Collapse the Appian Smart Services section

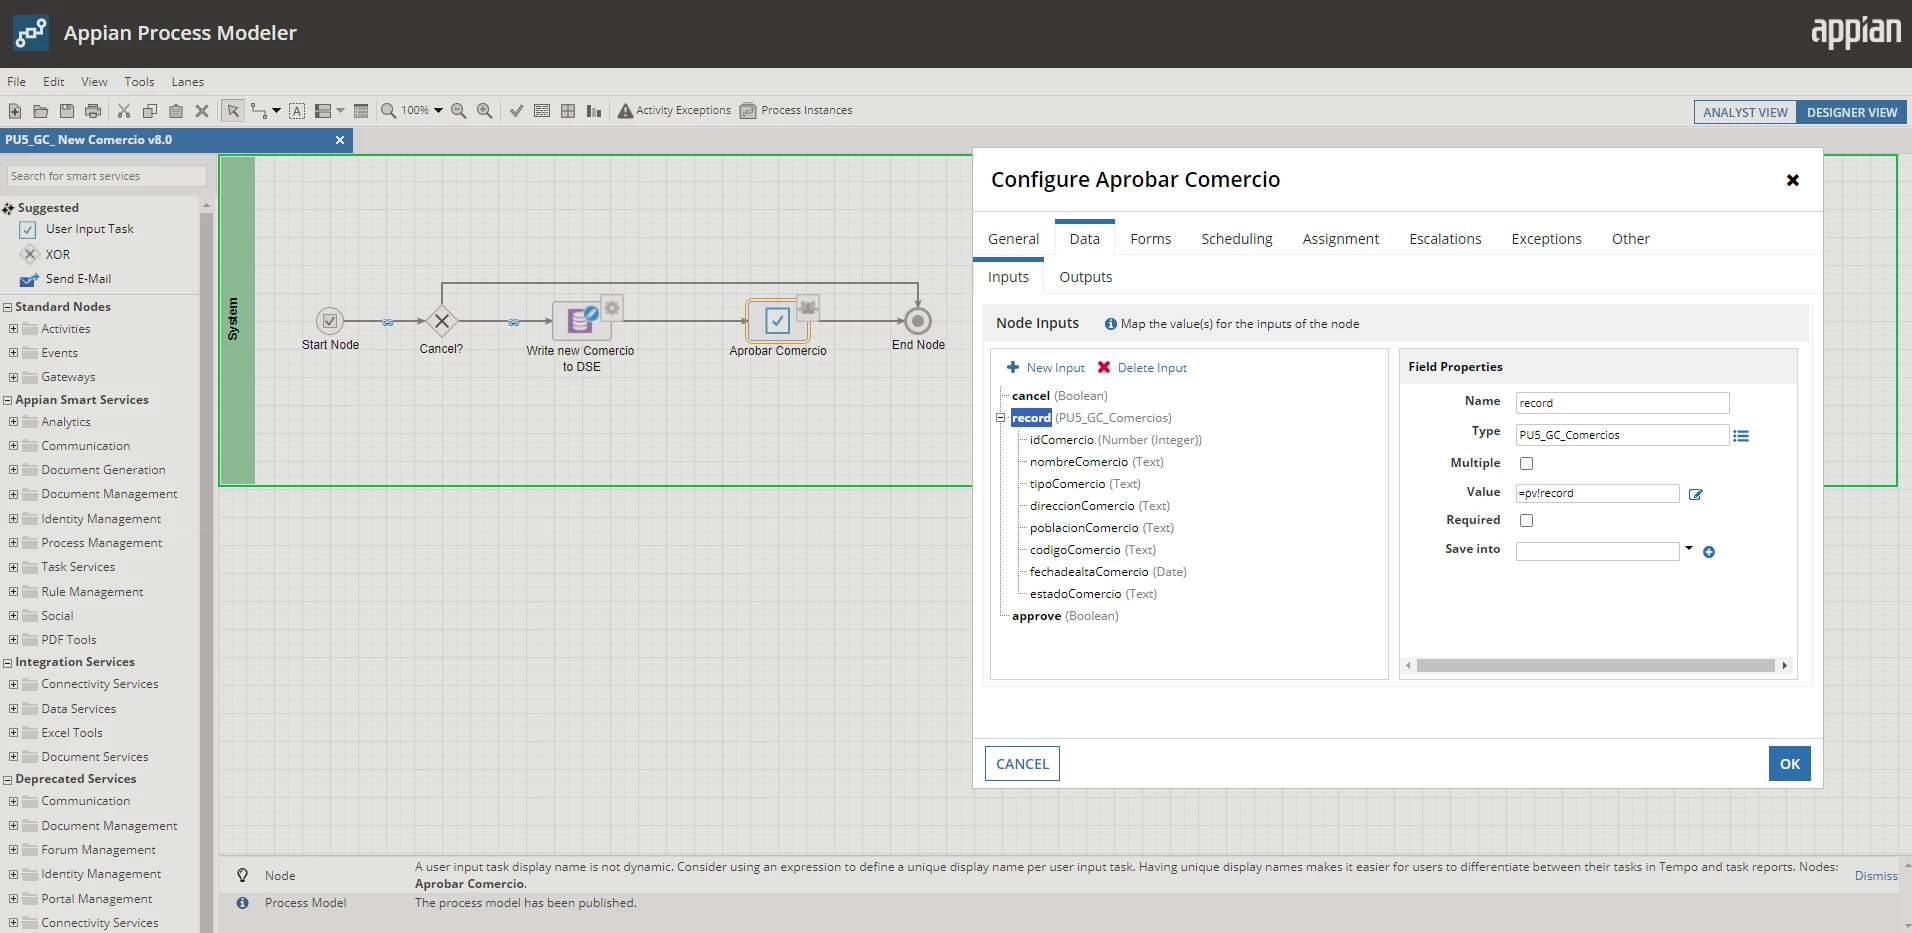point(7,400)
